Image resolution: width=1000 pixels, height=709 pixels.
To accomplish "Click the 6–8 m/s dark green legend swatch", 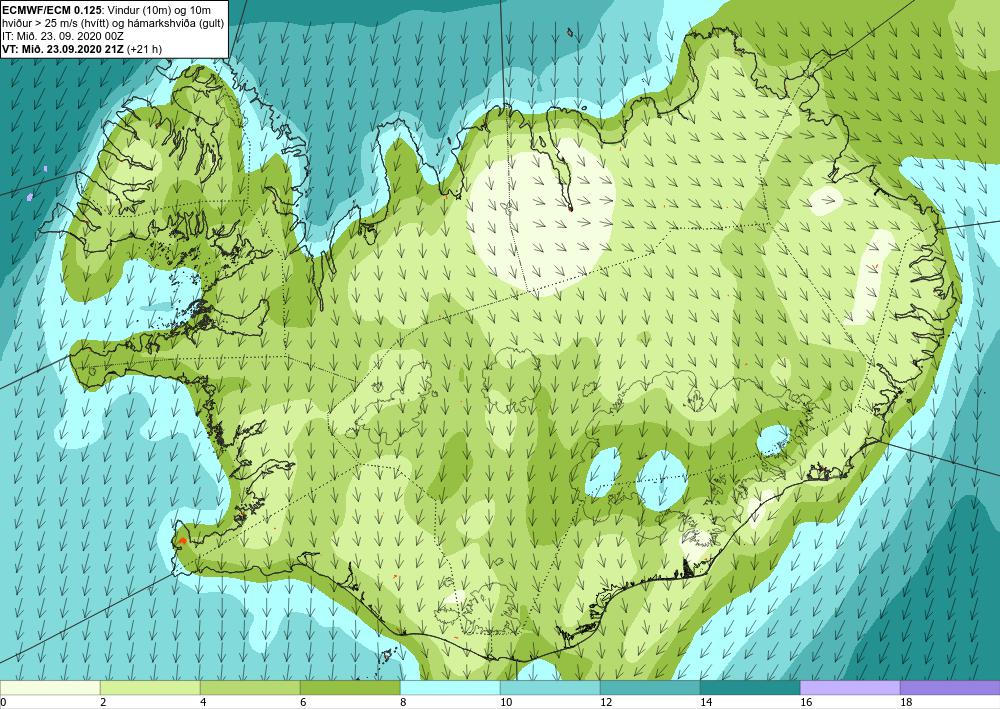I will pyautogui.click(x=350, y=687).
